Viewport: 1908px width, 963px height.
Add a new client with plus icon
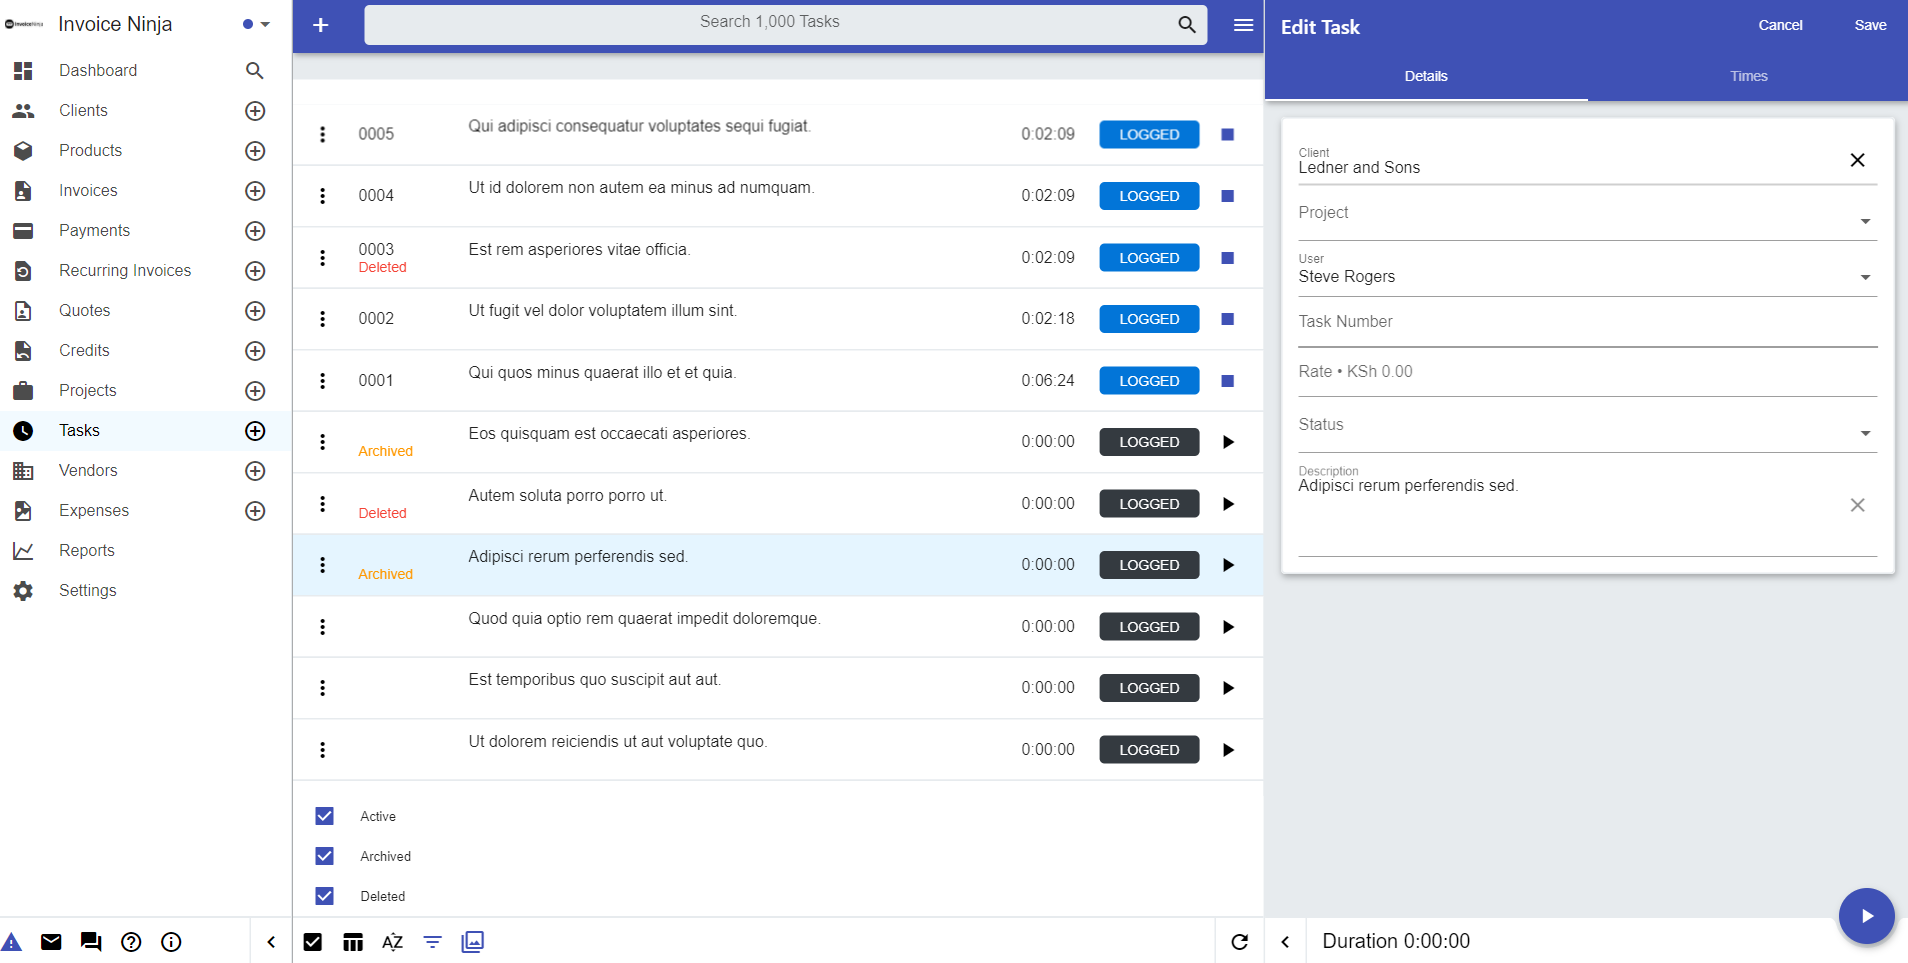(255, 111)
